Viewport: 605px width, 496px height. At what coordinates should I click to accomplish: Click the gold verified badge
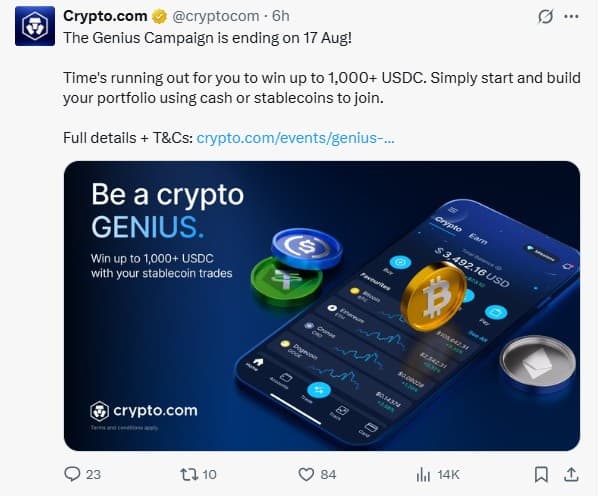click(x=159, y=18)
